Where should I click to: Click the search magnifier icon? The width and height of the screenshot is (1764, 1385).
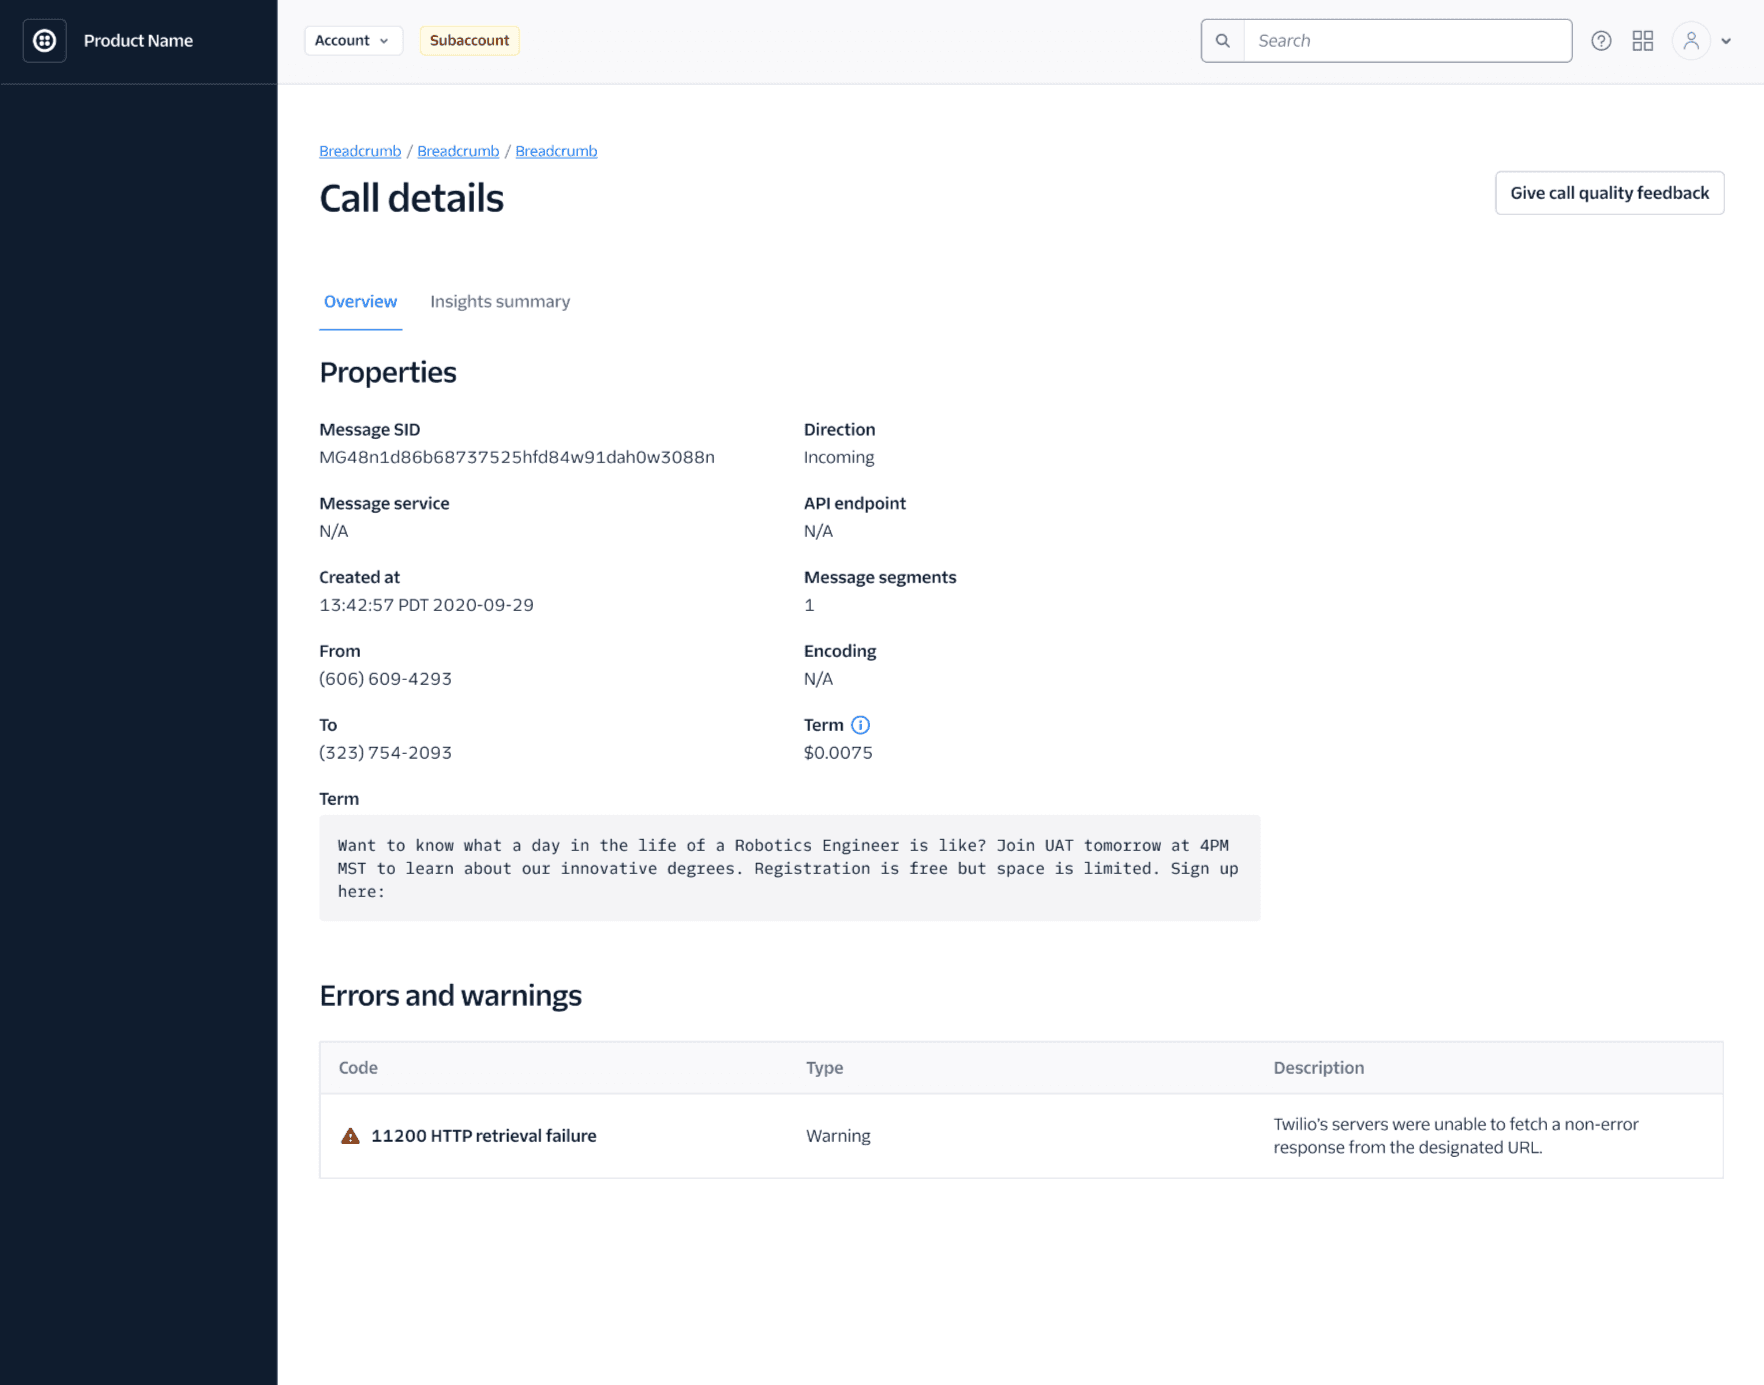pyautogui.click(x=1222, y=40)
